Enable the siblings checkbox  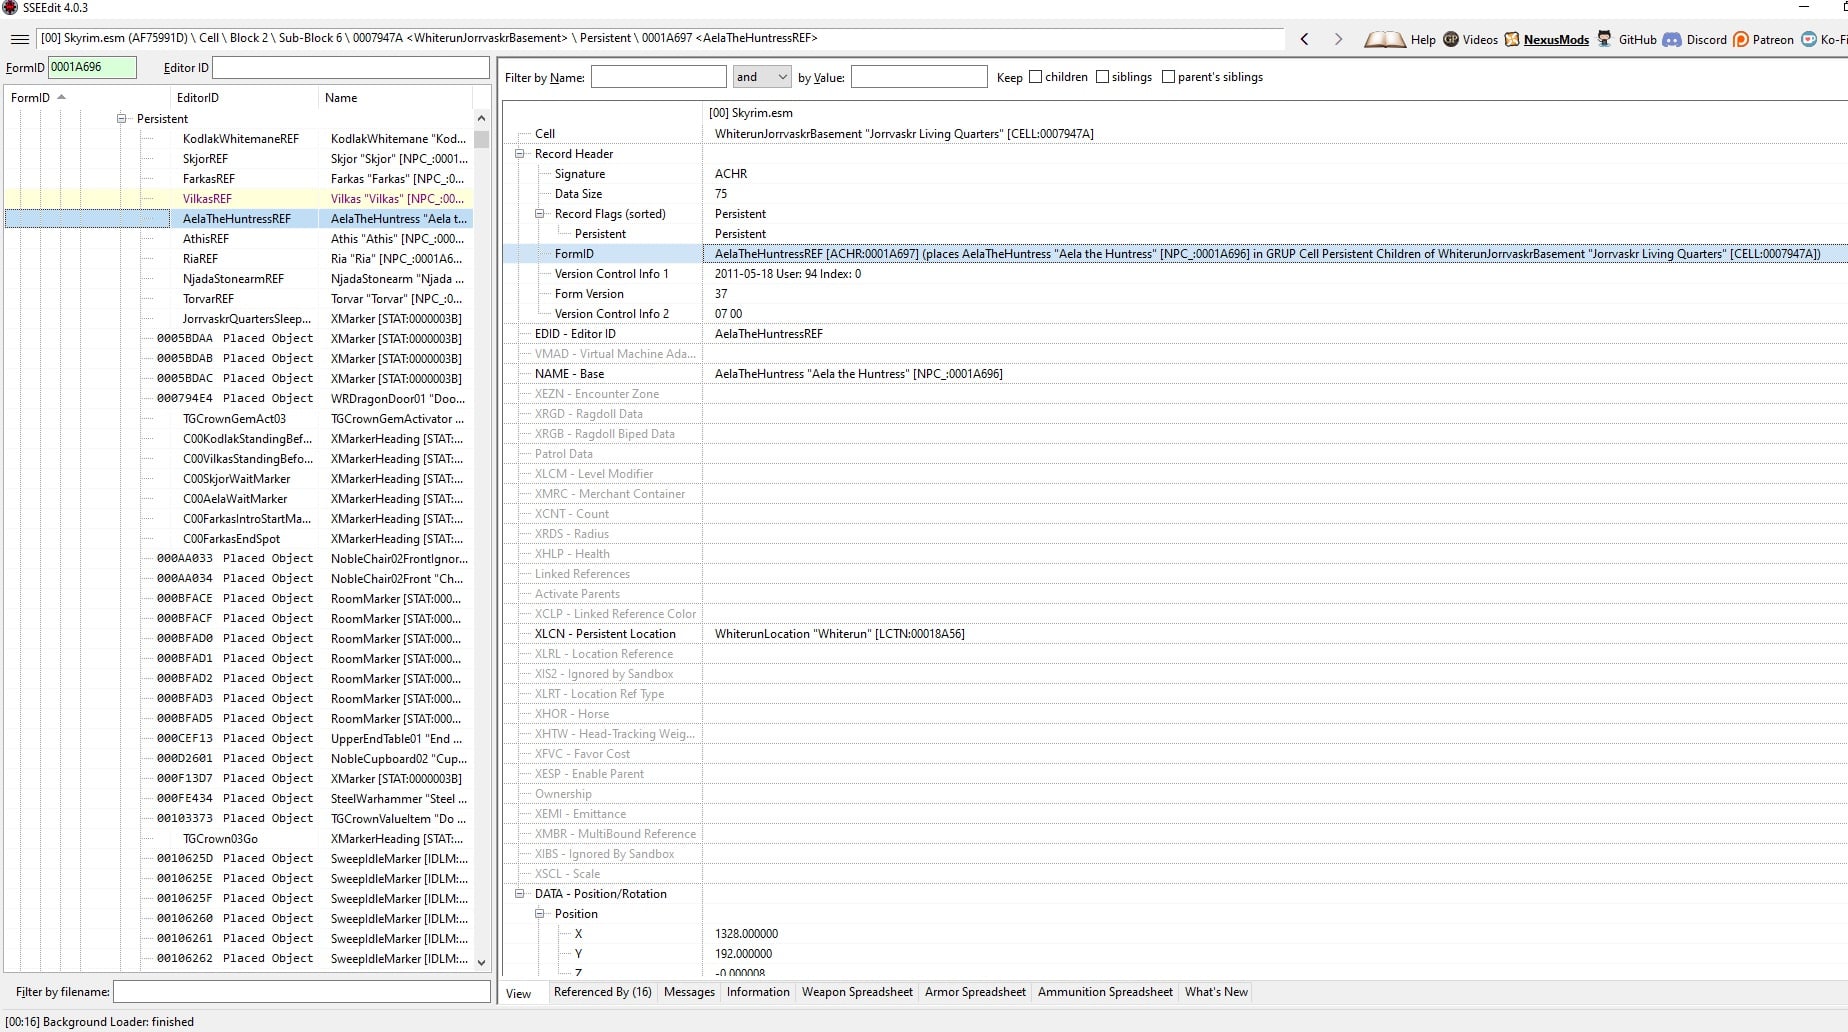click(1102, 77)
